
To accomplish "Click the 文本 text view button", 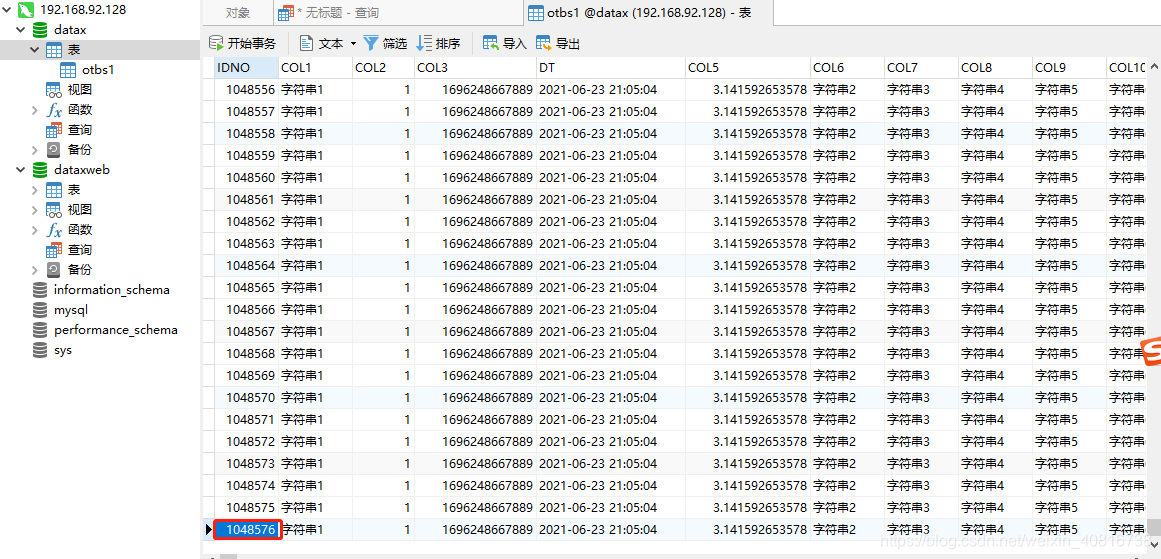I will [x=321, y=44].
